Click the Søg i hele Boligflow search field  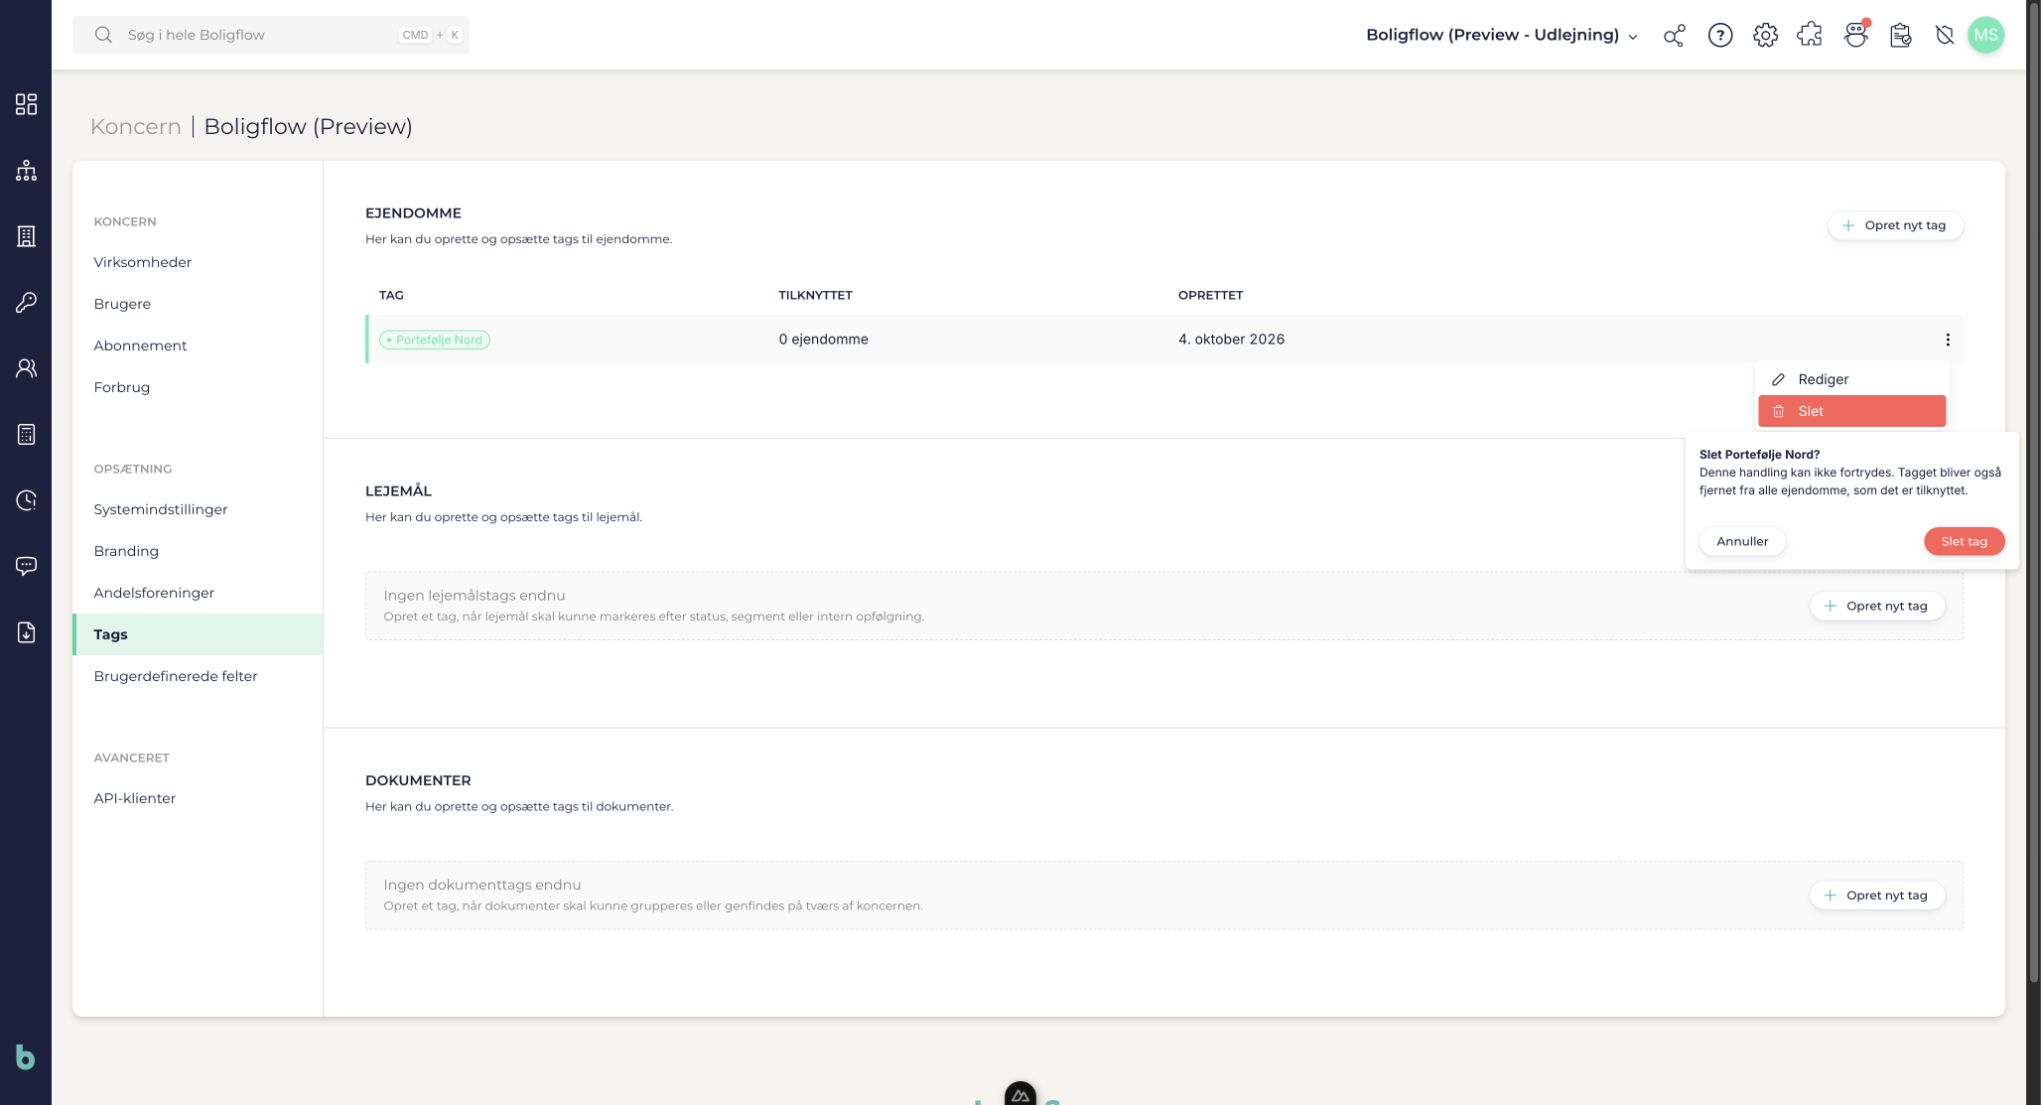(271, 35)
